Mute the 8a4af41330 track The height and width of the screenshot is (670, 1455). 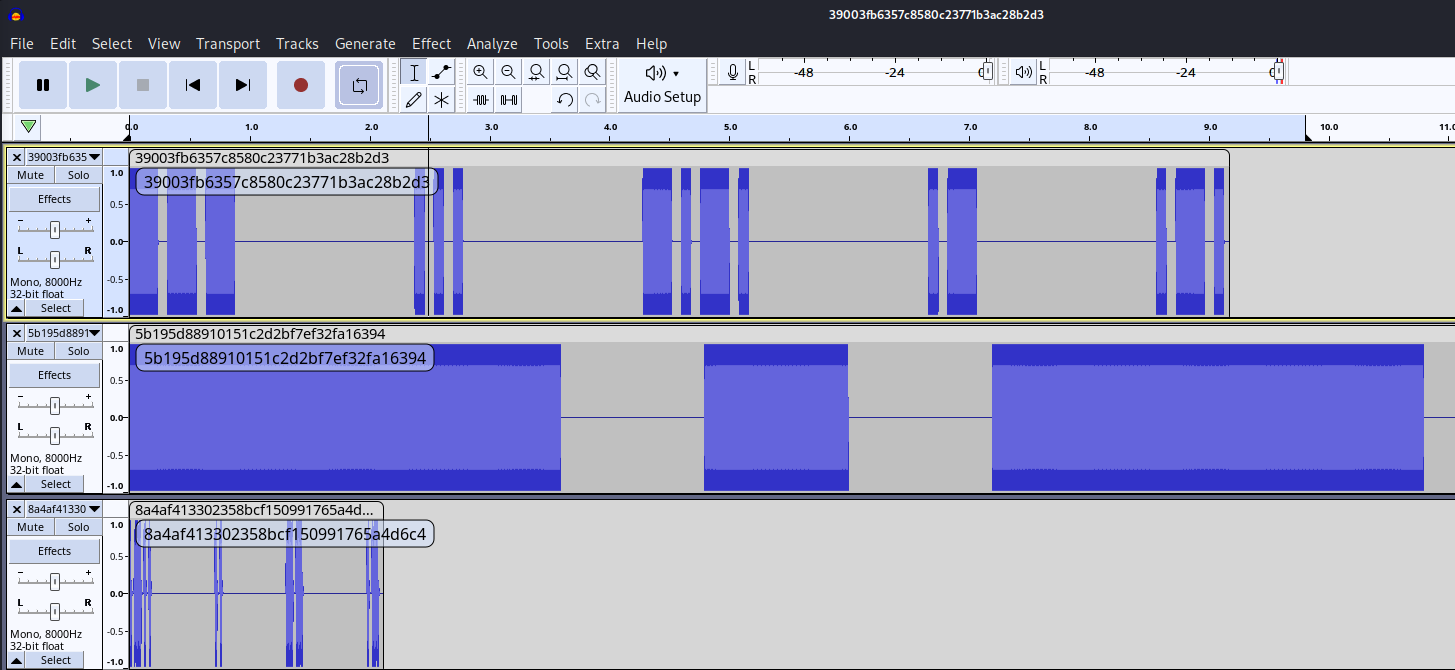tap(31, 527)
